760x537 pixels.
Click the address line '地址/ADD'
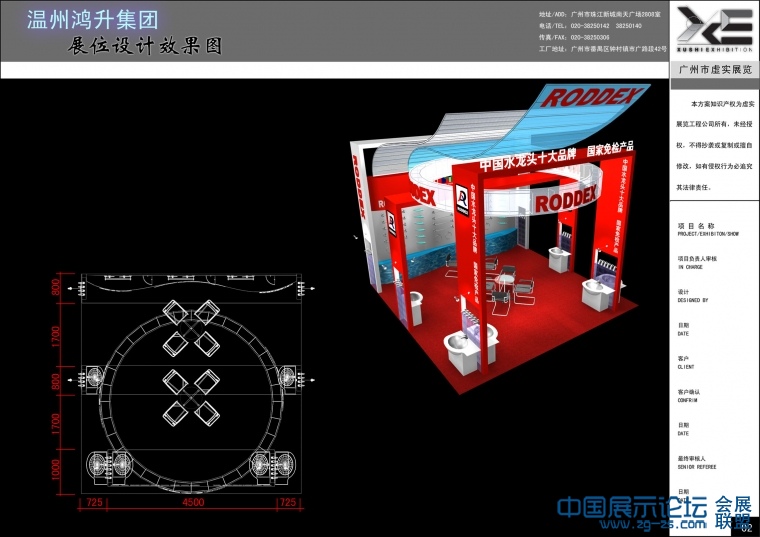[599, 15]
